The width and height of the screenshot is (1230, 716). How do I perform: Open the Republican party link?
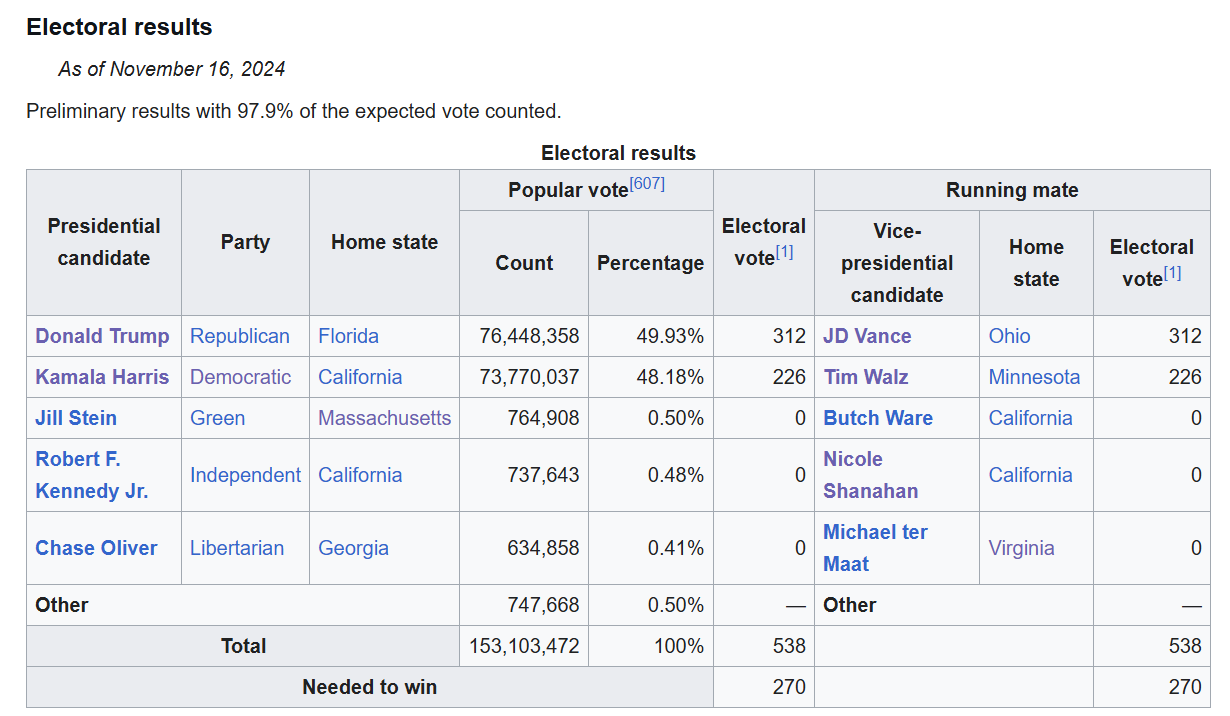pos(240,336)
